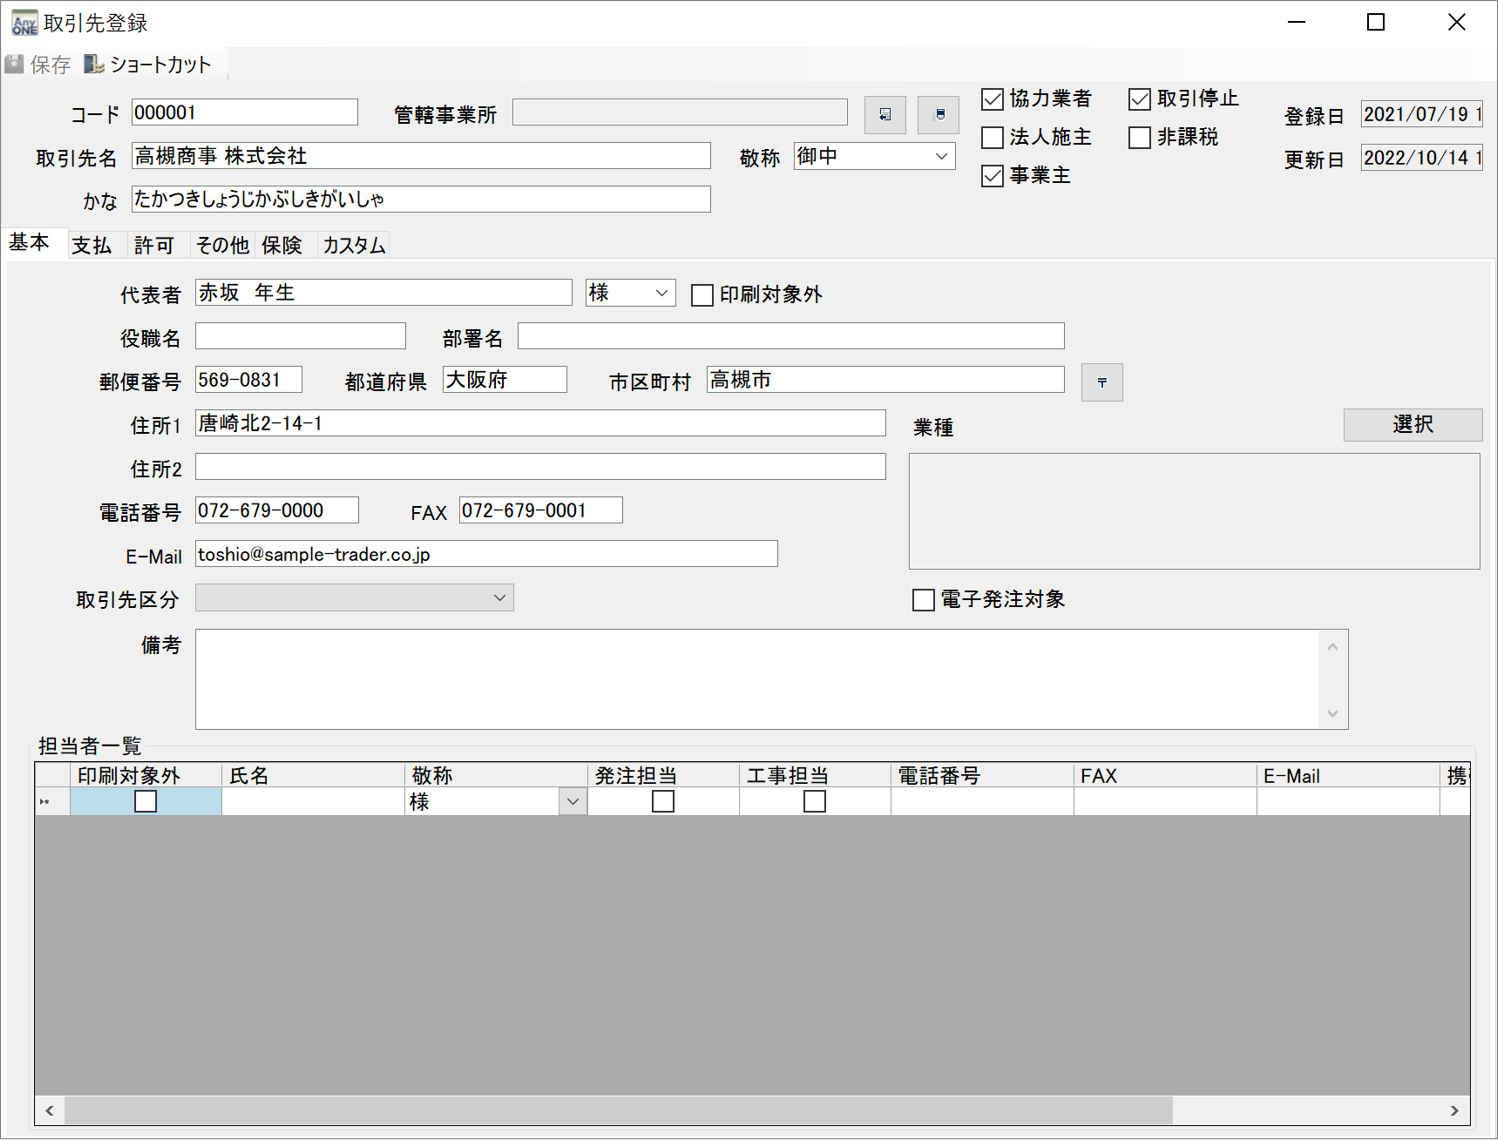Viewport: 1498px width, 1140px height.
Task: Click the down arrow of the 備考 scrollbar
Action: tap(1332, 713)
